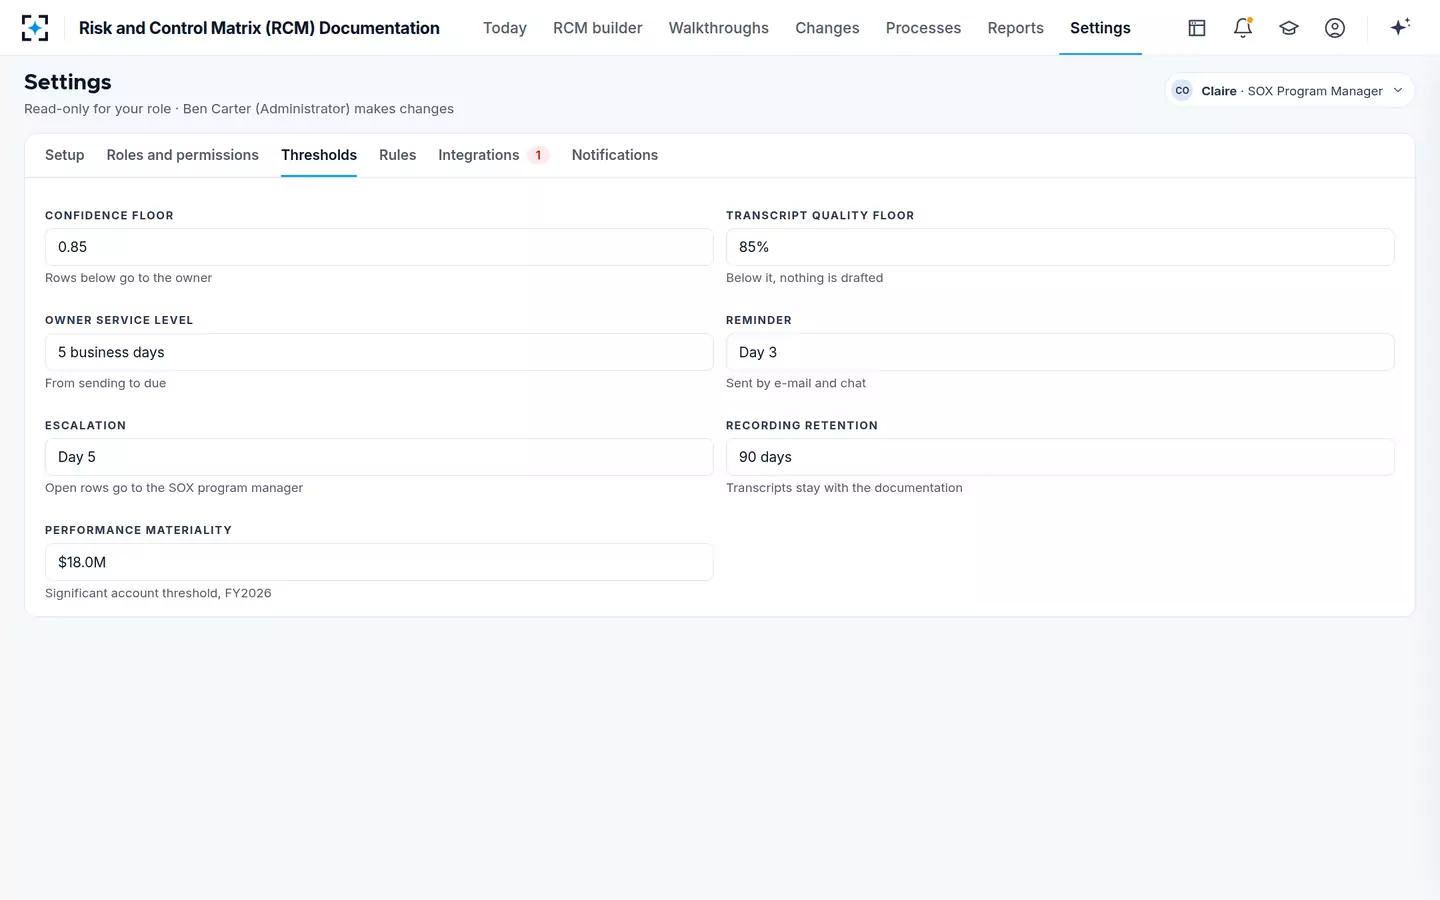Open the sparkle AI assistant icon
The height and width of the screenshot is (900, 1440).
pos(1400,27)
